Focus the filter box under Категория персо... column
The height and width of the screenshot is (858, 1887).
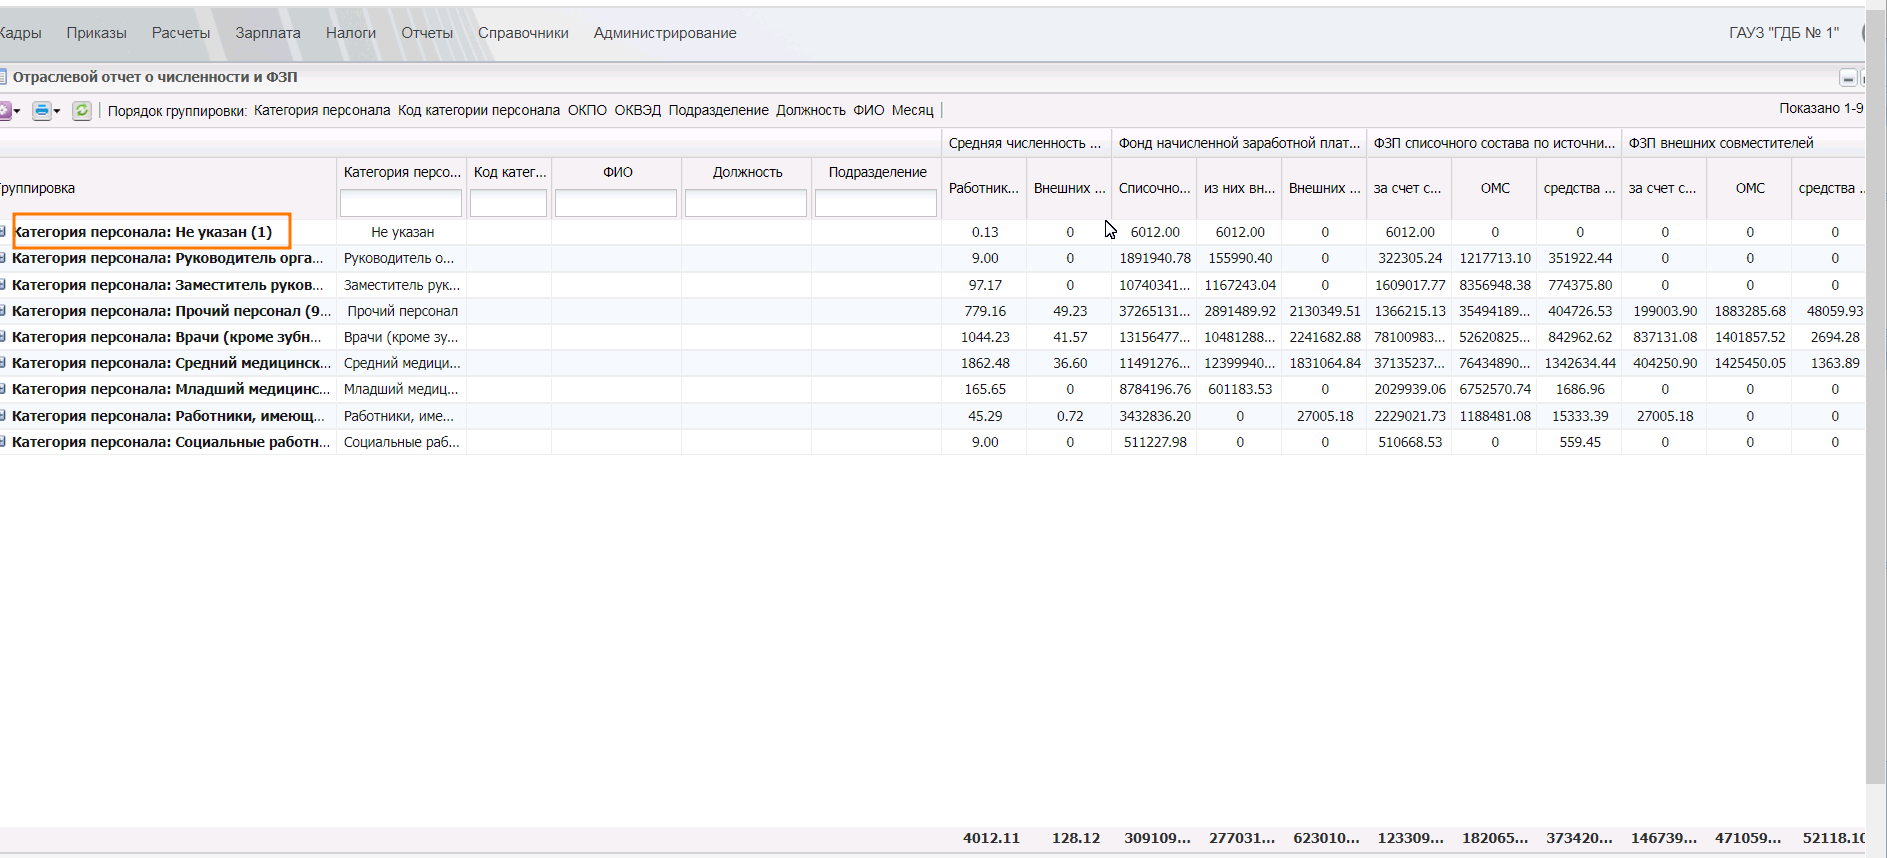401,203
